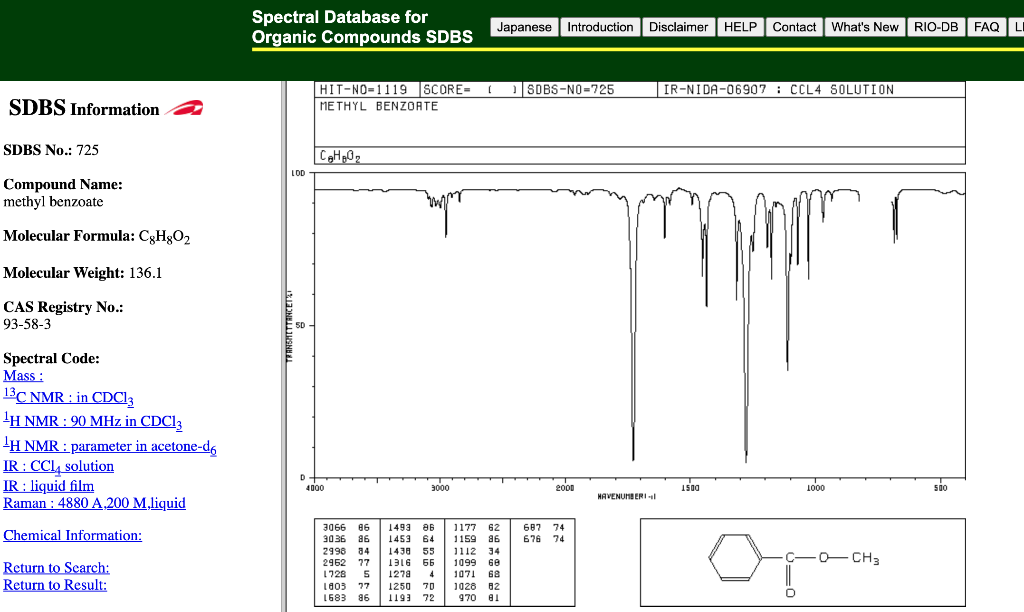Open Chemical Information
The width and height of the screenshot is (1024, 612).
[71, 535]
